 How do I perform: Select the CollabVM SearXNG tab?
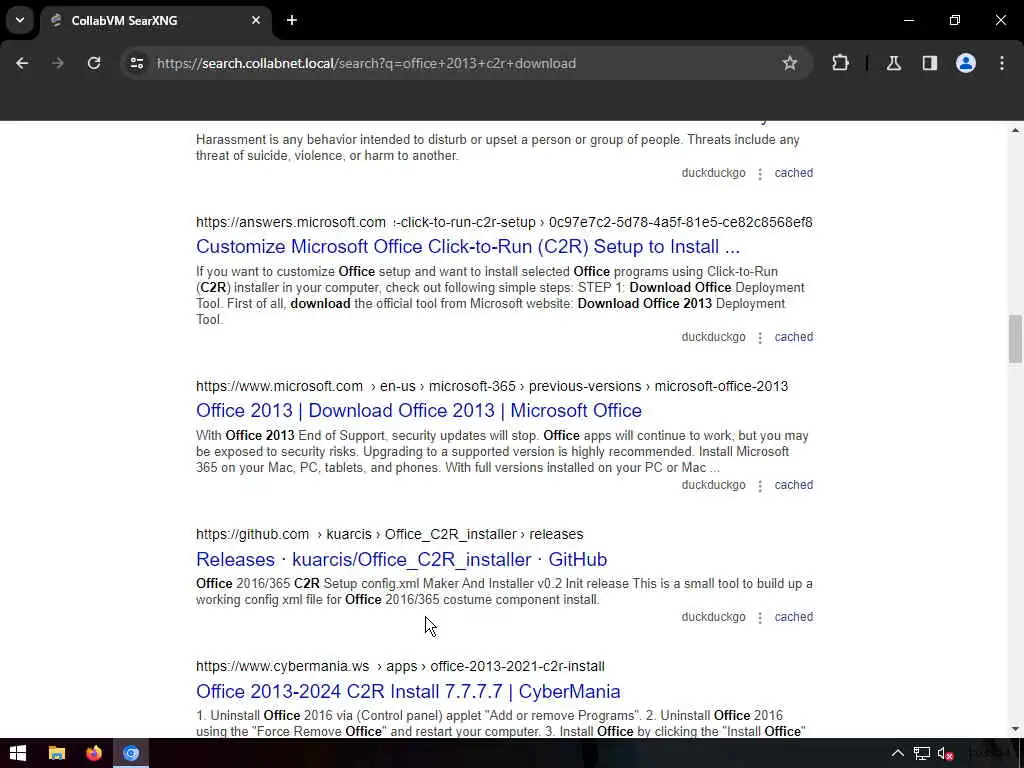pos(155,21)
